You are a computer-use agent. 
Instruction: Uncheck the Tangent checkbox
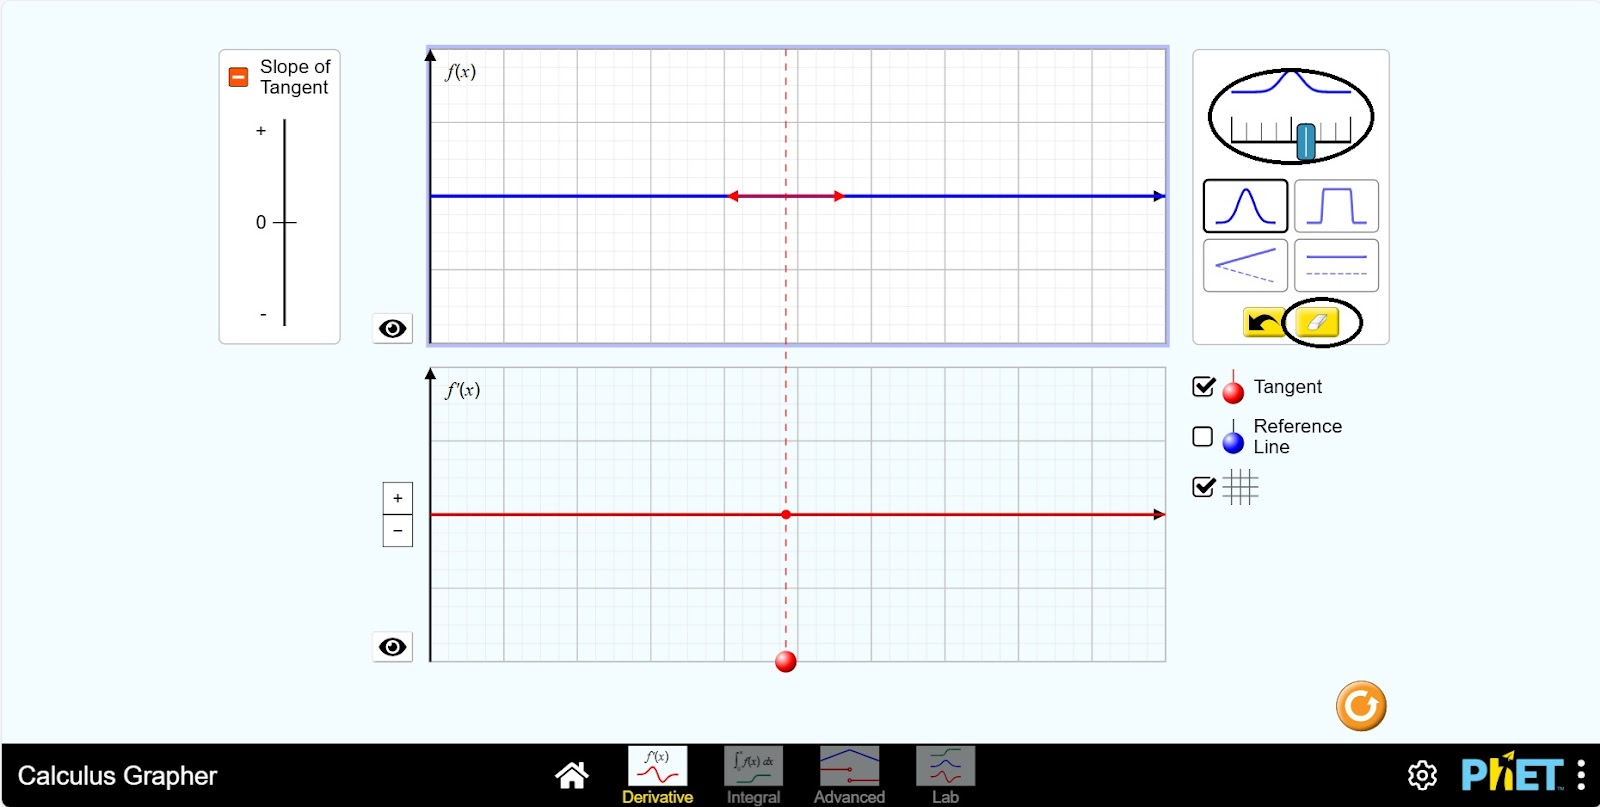[x=1204, y=387]
